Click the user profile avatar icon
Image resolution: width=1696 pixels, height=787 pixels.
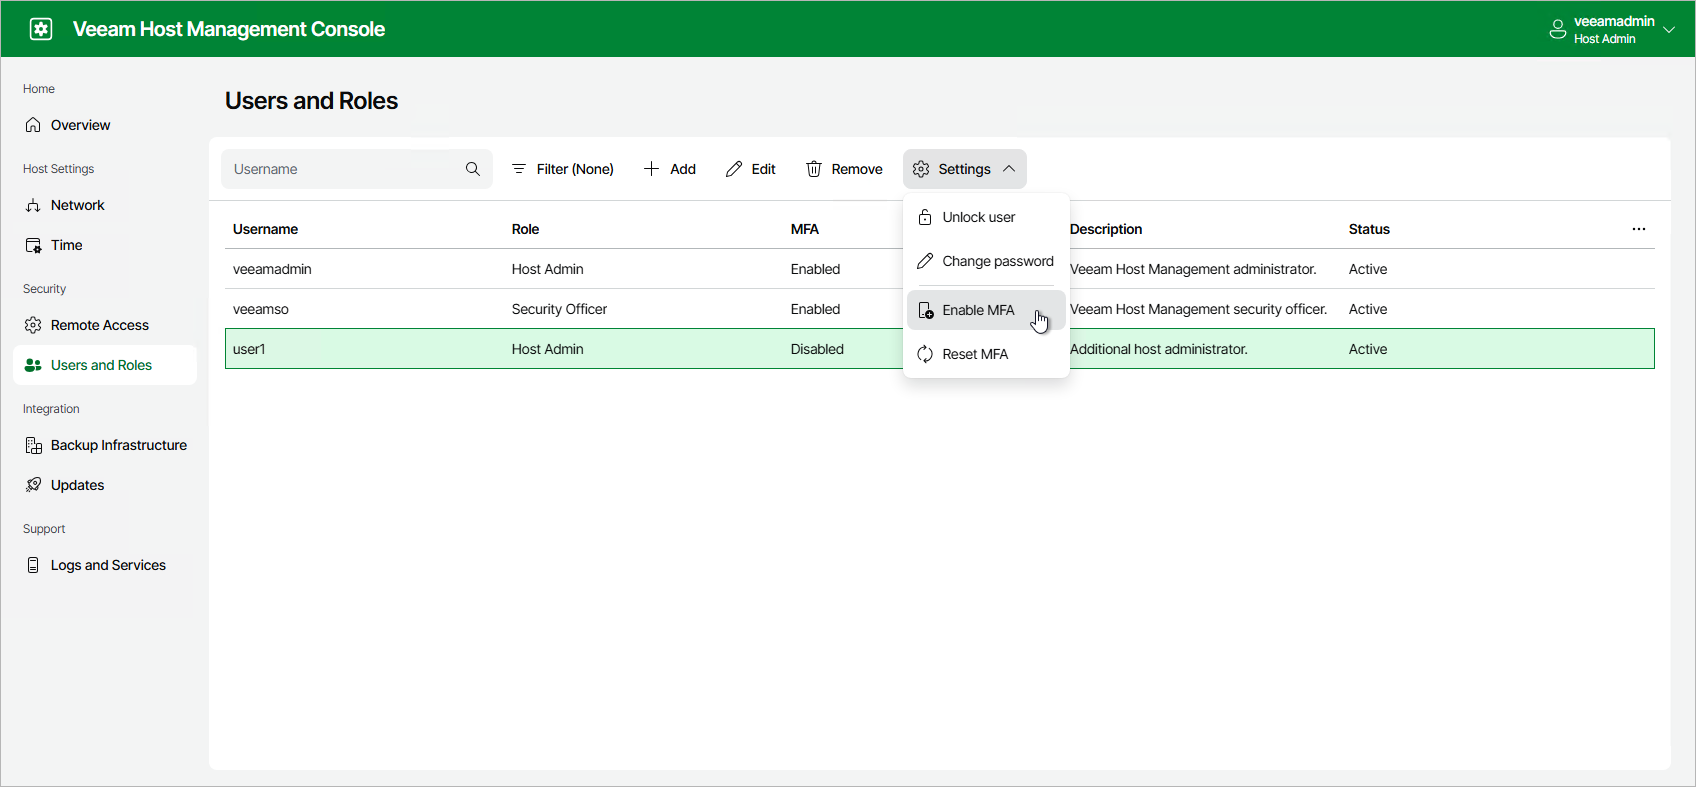click(x=1557, y=29)
